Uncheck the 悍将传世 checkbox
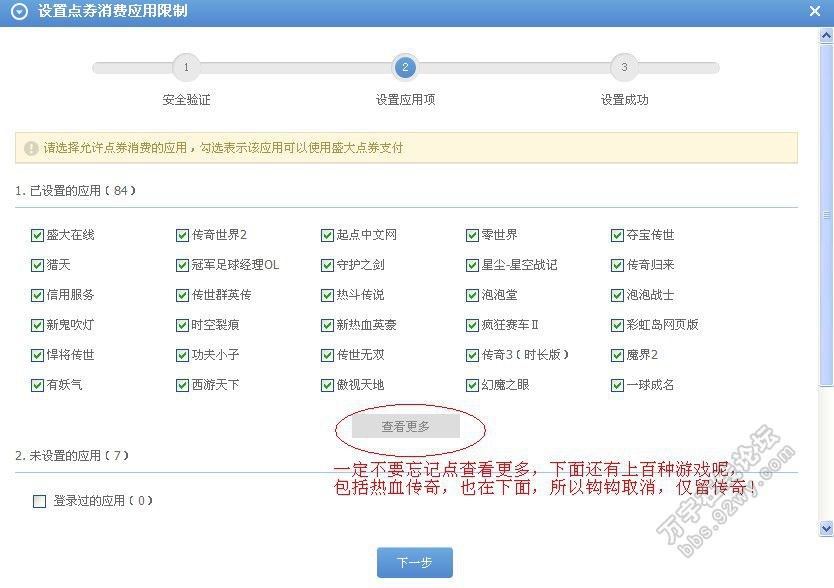Image resolution: width=834 pixels, height=588 pixels. point(37,355)
